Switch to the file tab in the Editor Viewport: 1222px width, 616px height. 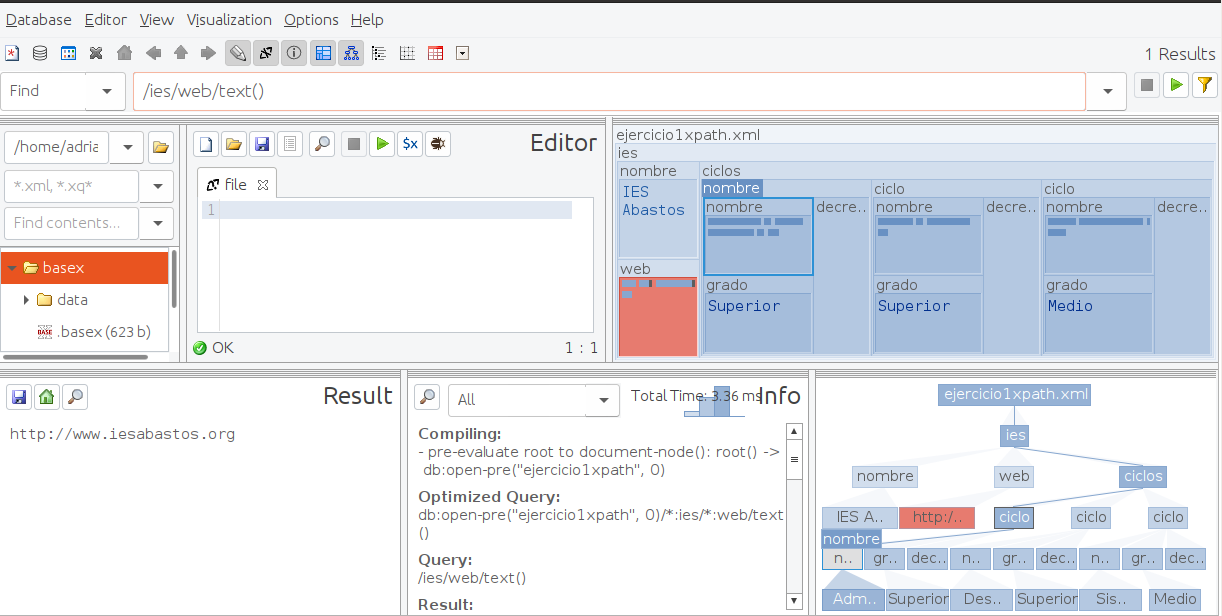coord(235,184)
